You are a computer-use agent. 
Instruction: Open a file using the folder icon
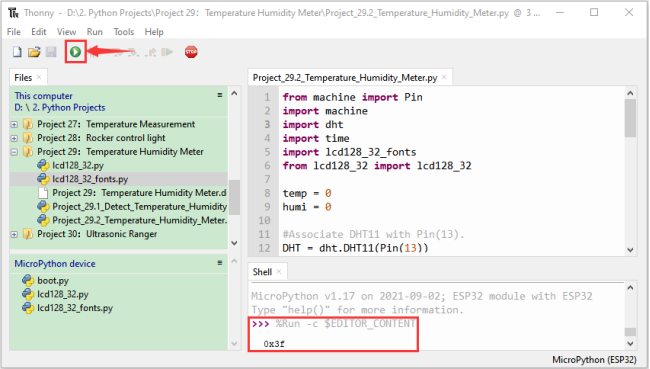(x=34, y=52)
